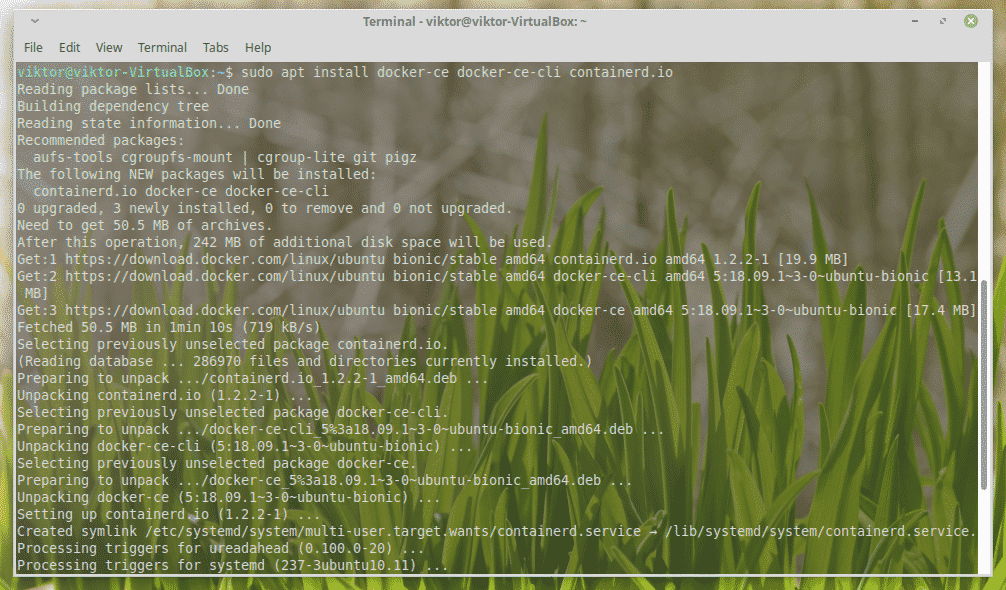Click the 'Fetched 50.5 MB in 1min 10s' line
The image size is (1006, 590).
pyautogui.click(x=169, y=327)
